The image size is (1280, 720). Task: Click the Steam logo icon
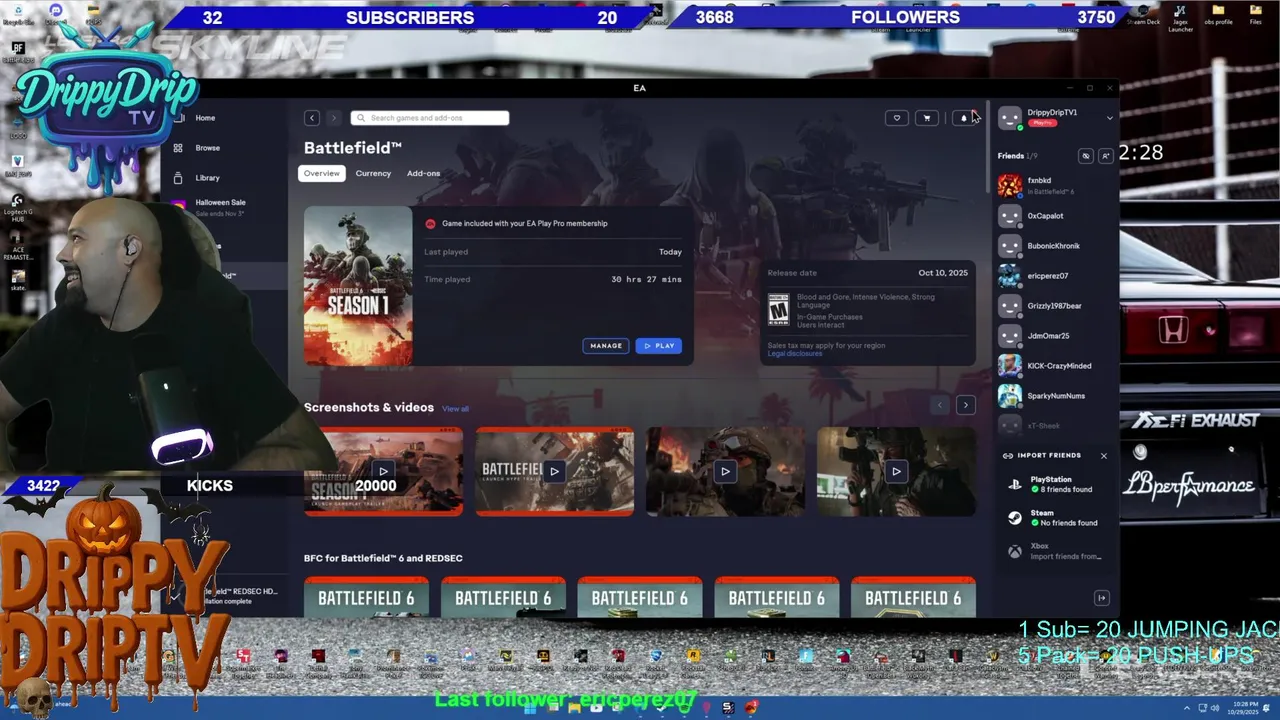point(1014,518)
